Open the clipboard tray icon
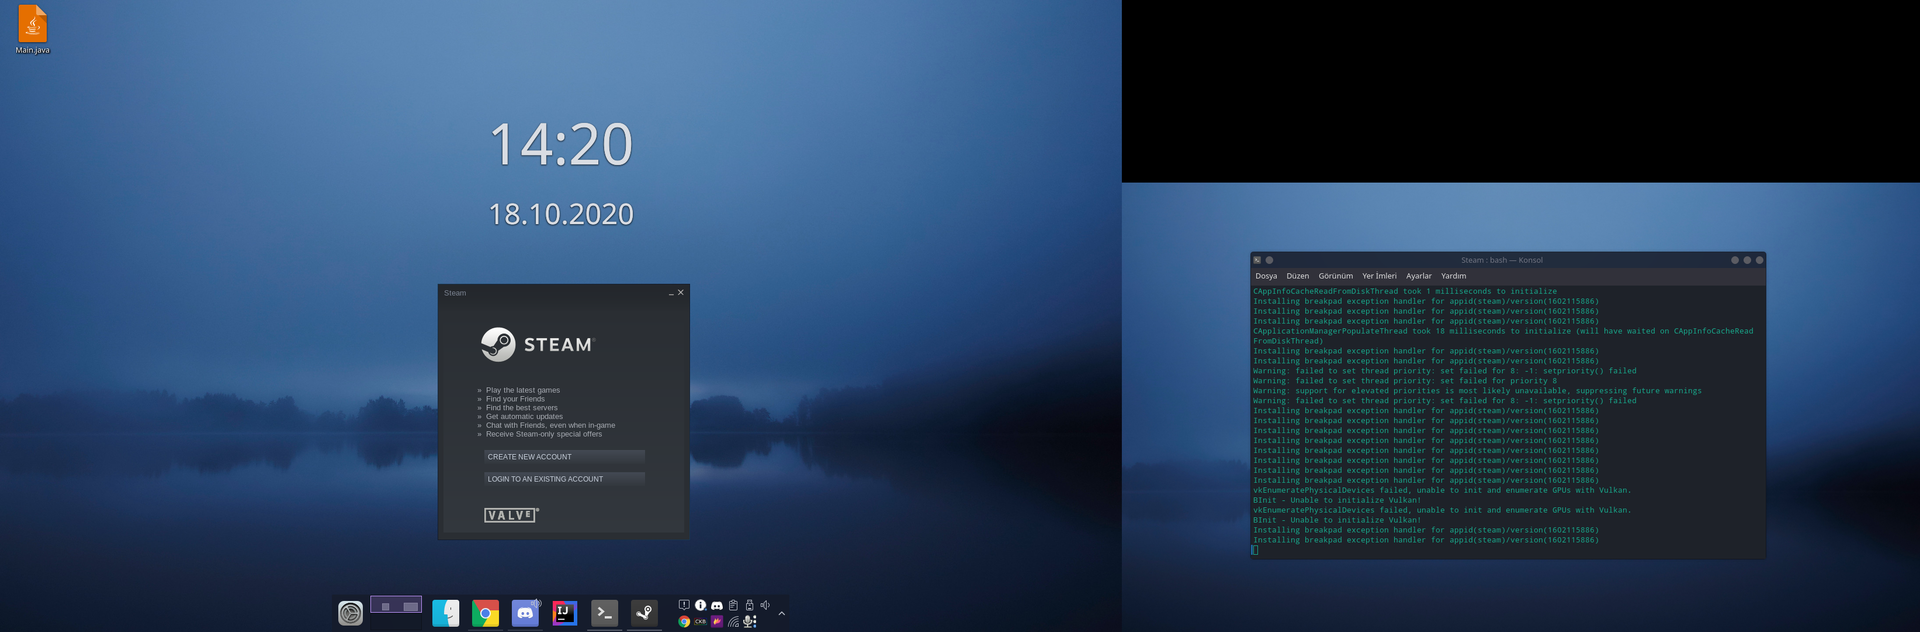 733,605
